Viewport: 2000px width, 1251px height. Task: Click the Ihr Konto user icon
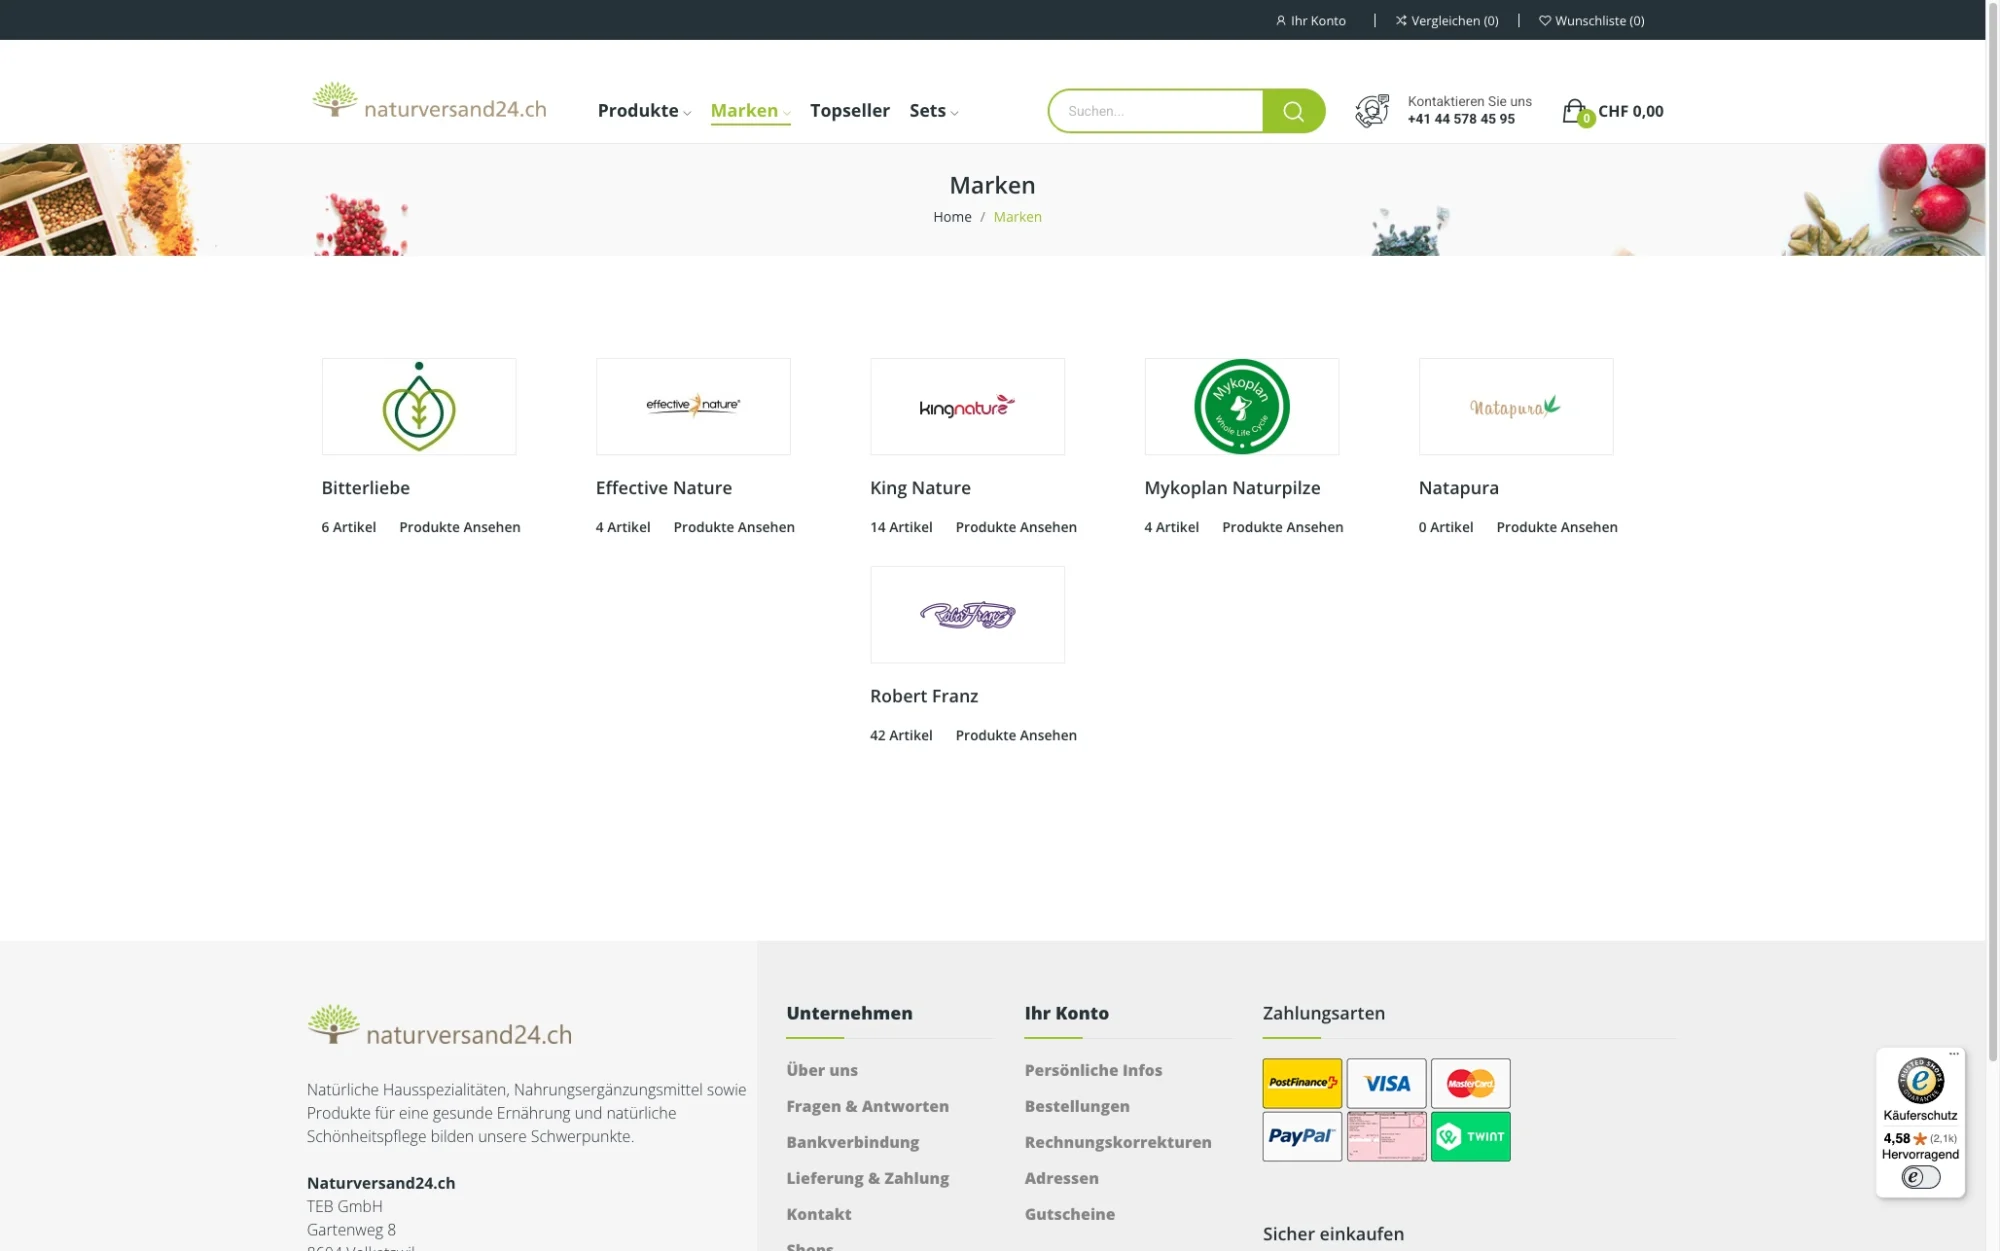pyautogui.click(x=1281, y=20)
